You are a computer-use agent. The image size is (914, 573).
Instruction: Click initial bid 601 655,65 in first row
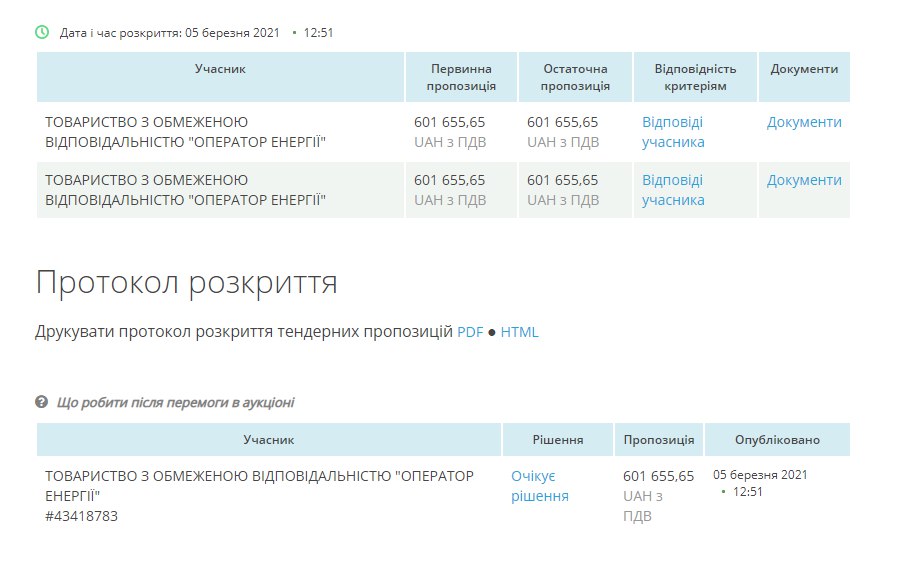(x=449, y=122)
